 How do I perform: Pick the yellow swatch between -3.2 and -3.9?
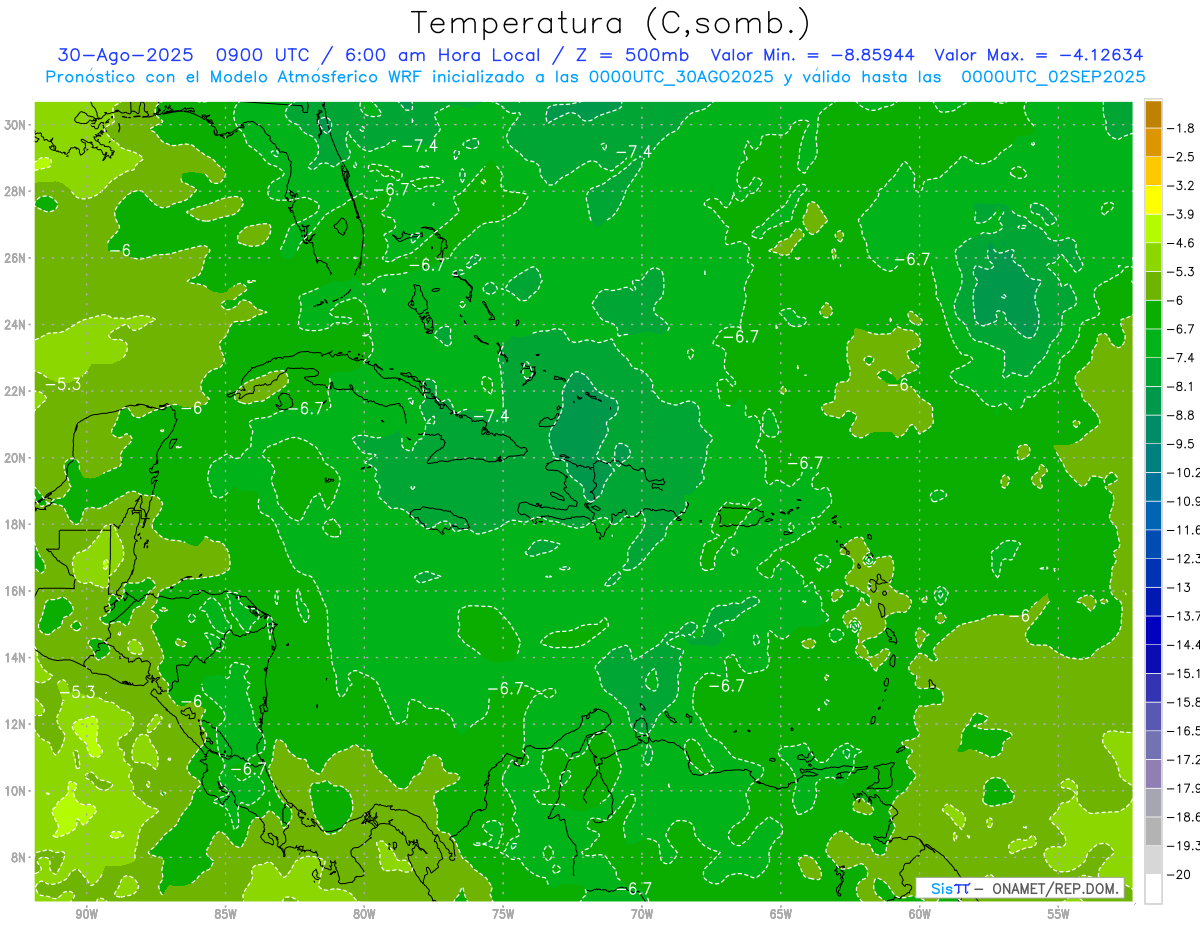tap(1153, 200)
